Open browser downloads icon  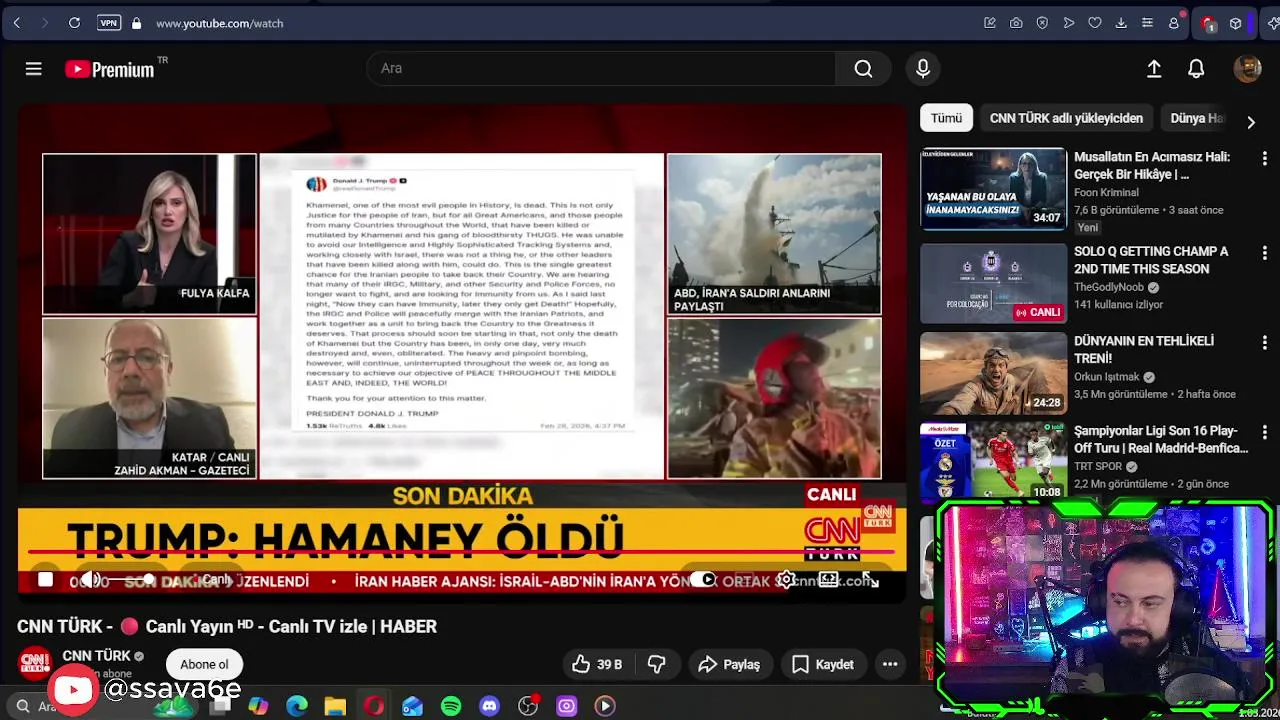(x=1121, y=23)
